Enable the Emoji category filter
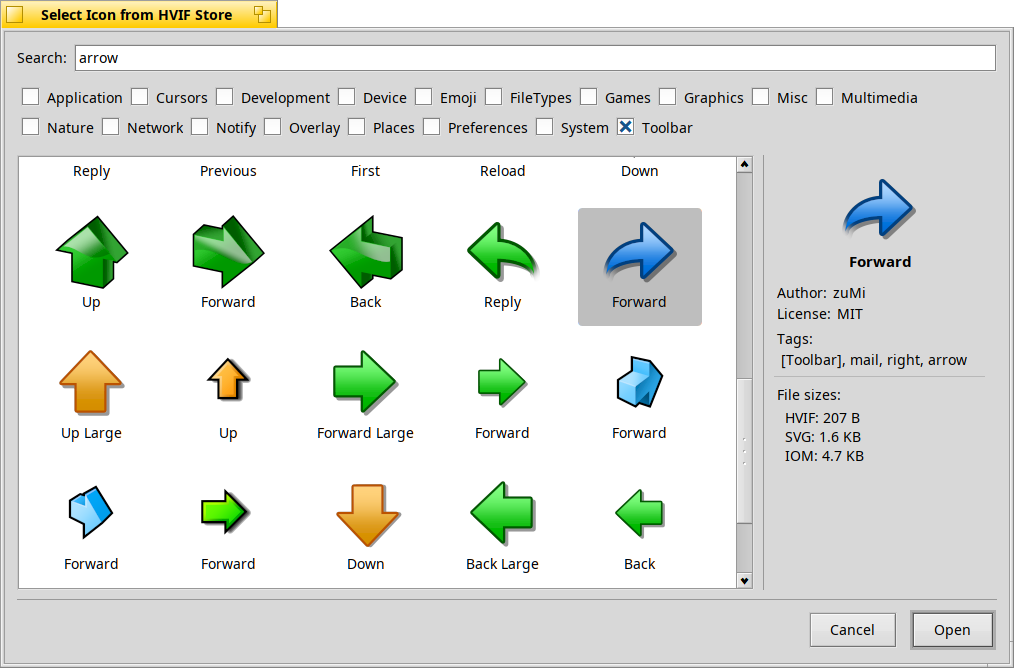The width and height of the screenshot is (1014, 668). click(424, 97)
